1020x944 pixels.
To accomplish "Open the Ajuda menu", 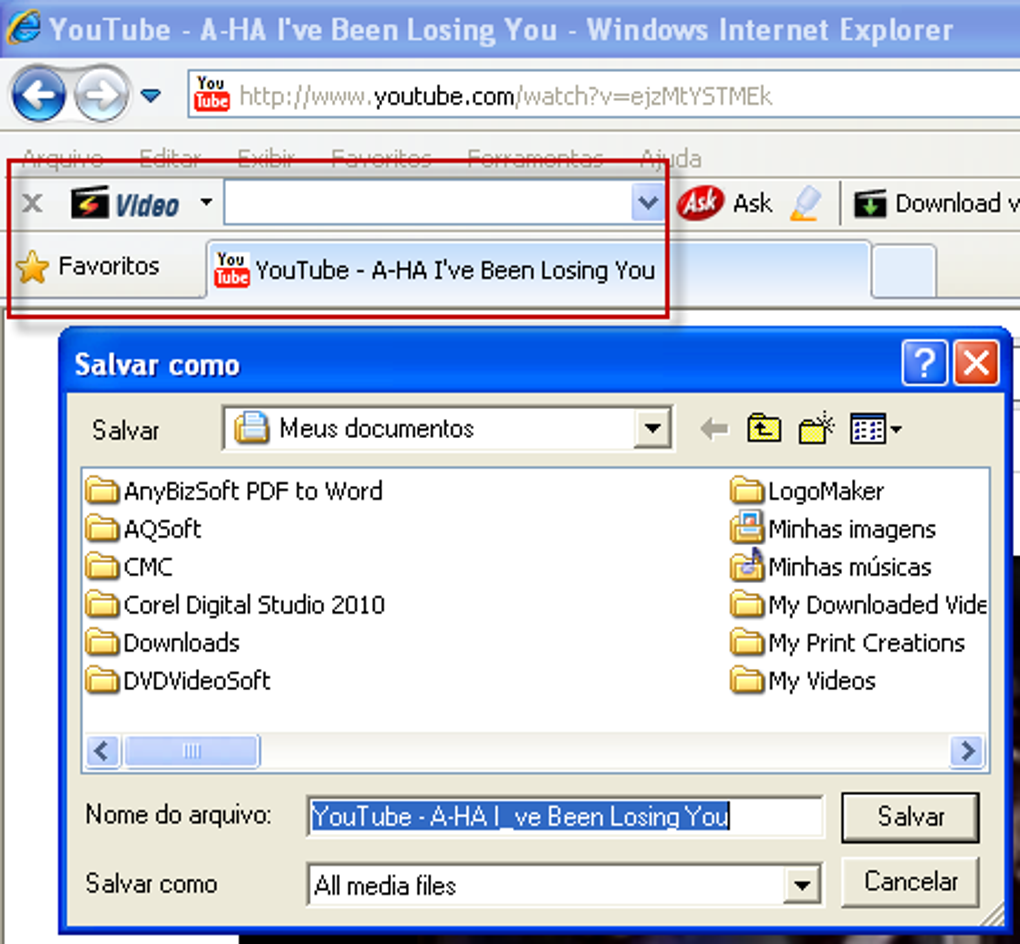I will 671,158.
